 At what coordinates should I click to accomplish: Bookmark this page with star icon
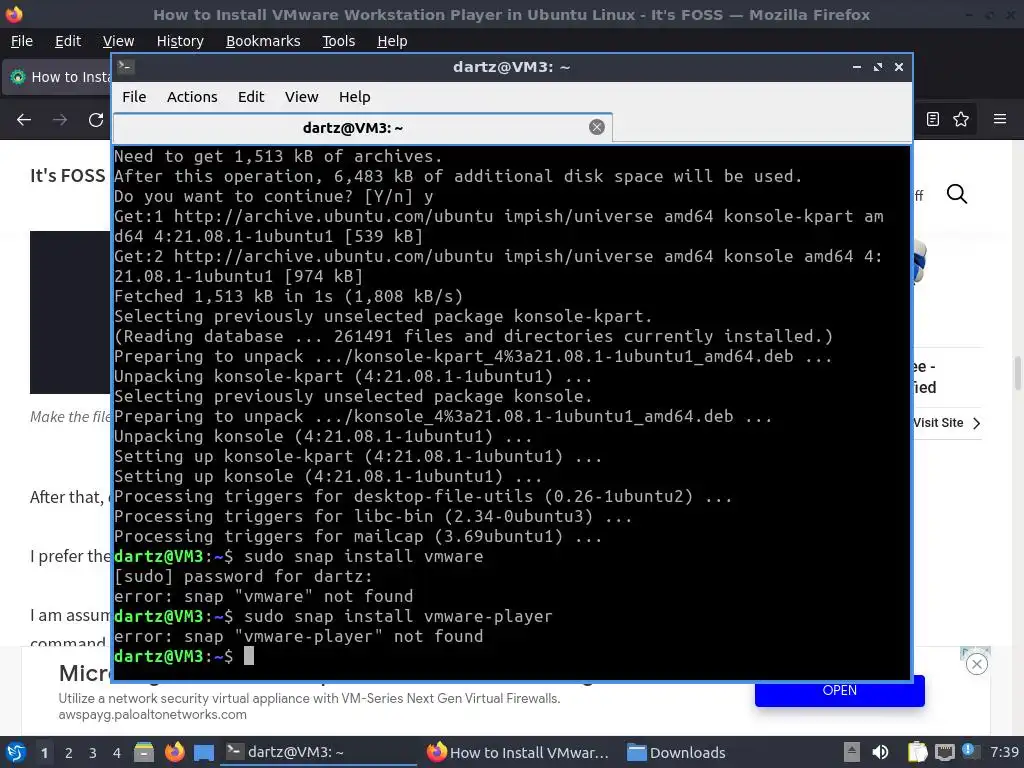[961, 119]
